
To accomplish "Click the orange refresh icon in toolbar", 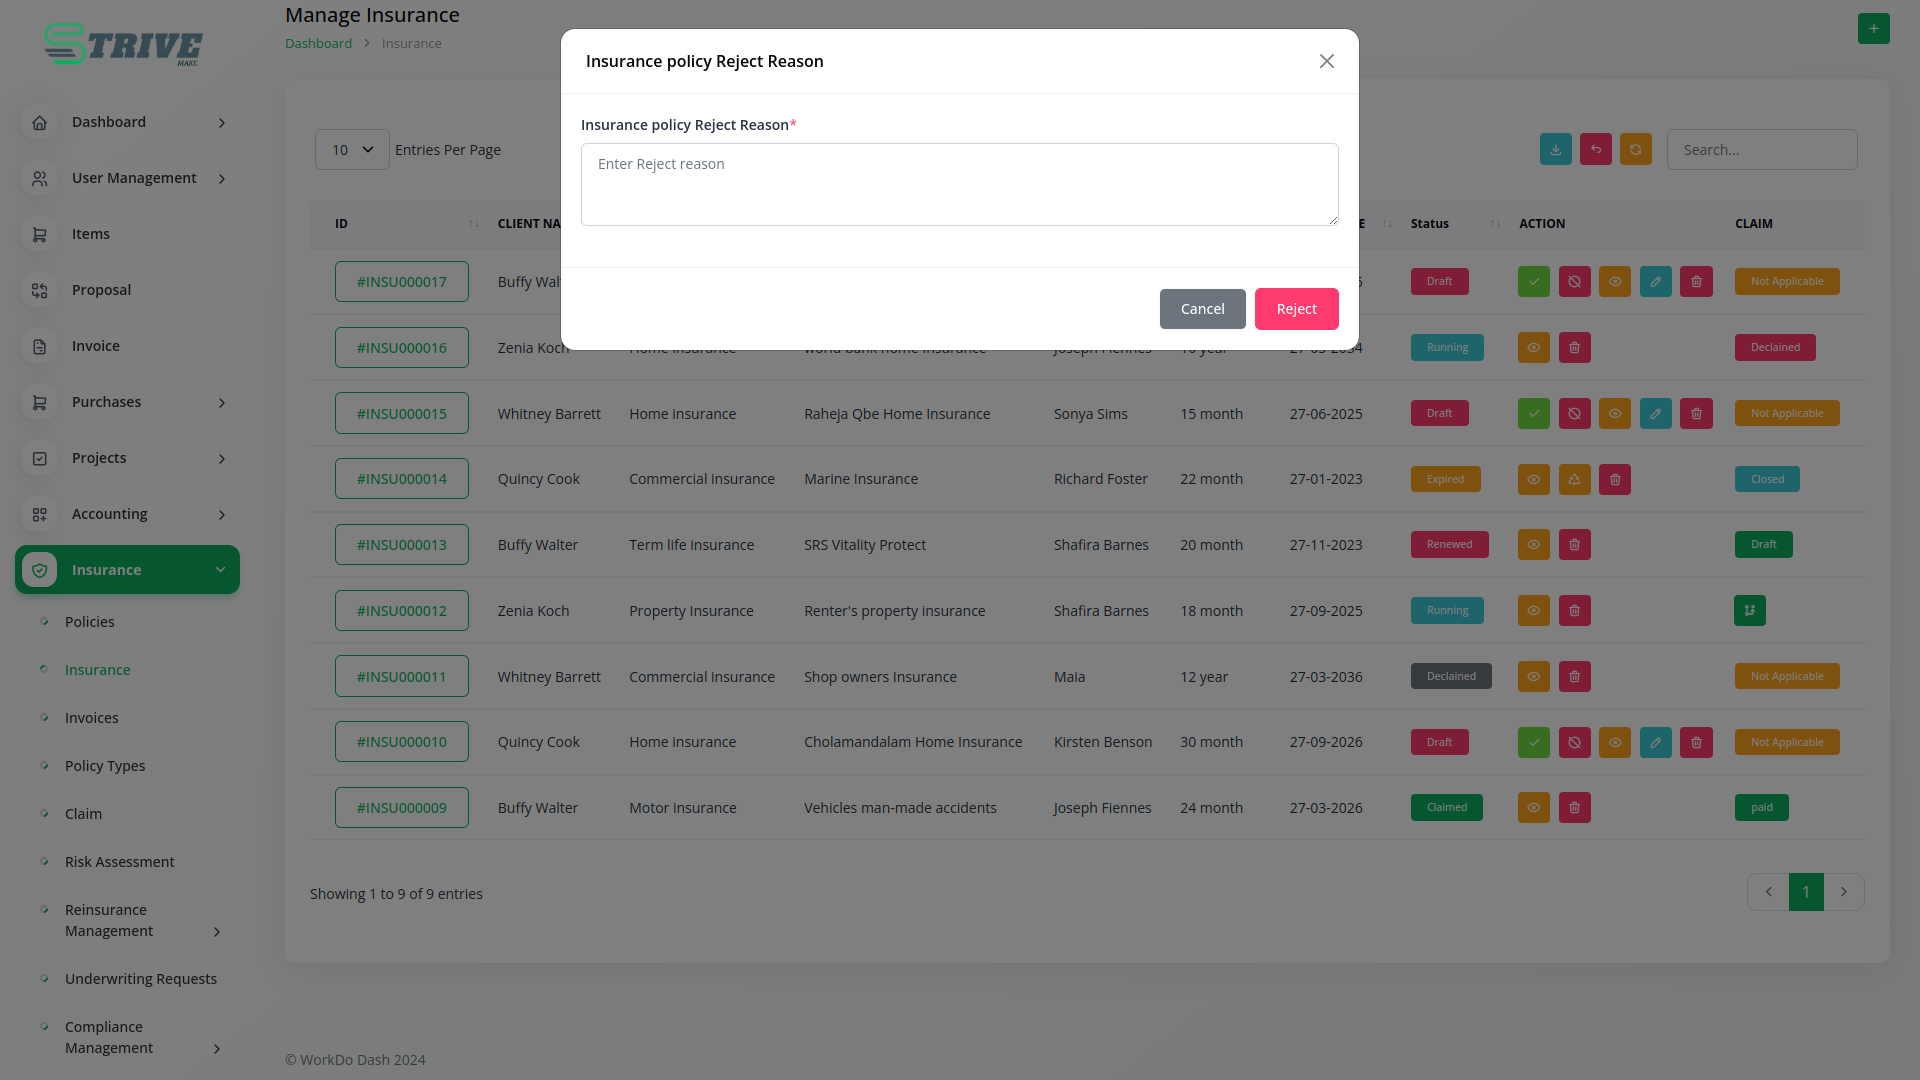I will (1635, 150).
